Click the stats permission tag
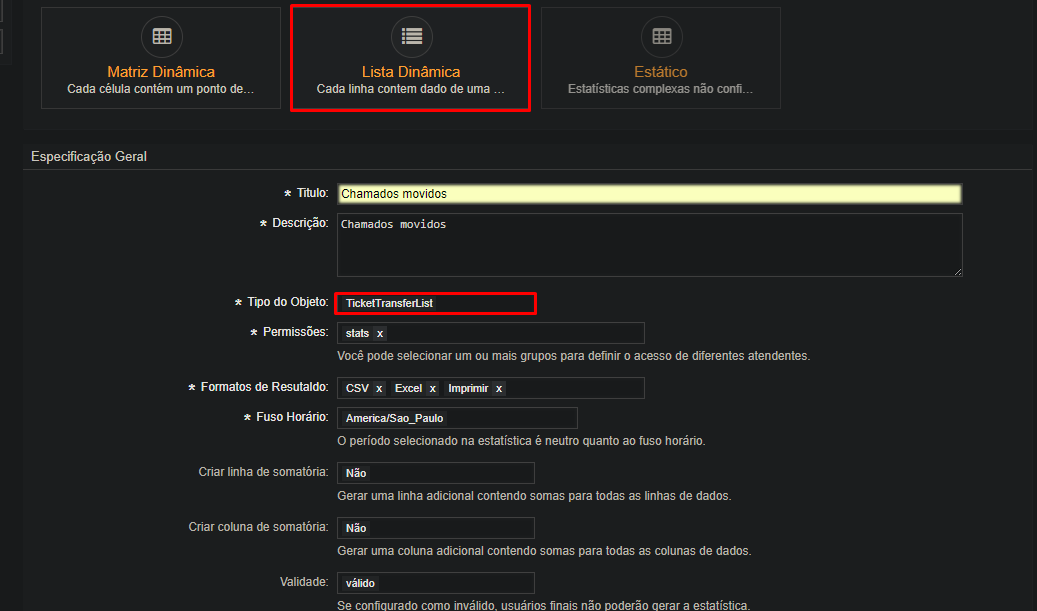The height and width of the screenshot is (611, 1037). 357,333
